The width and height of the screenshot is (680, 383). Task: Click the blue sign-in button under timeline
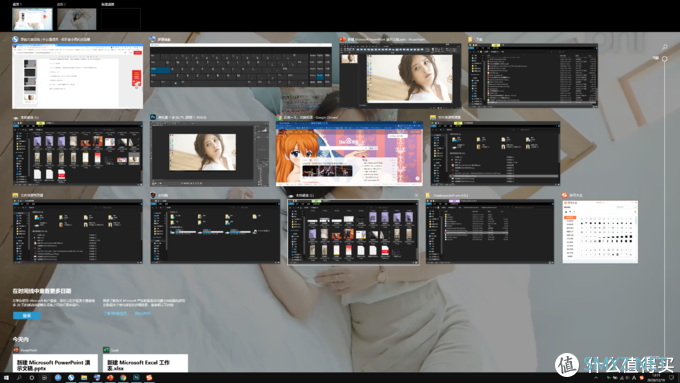(26, 315)
